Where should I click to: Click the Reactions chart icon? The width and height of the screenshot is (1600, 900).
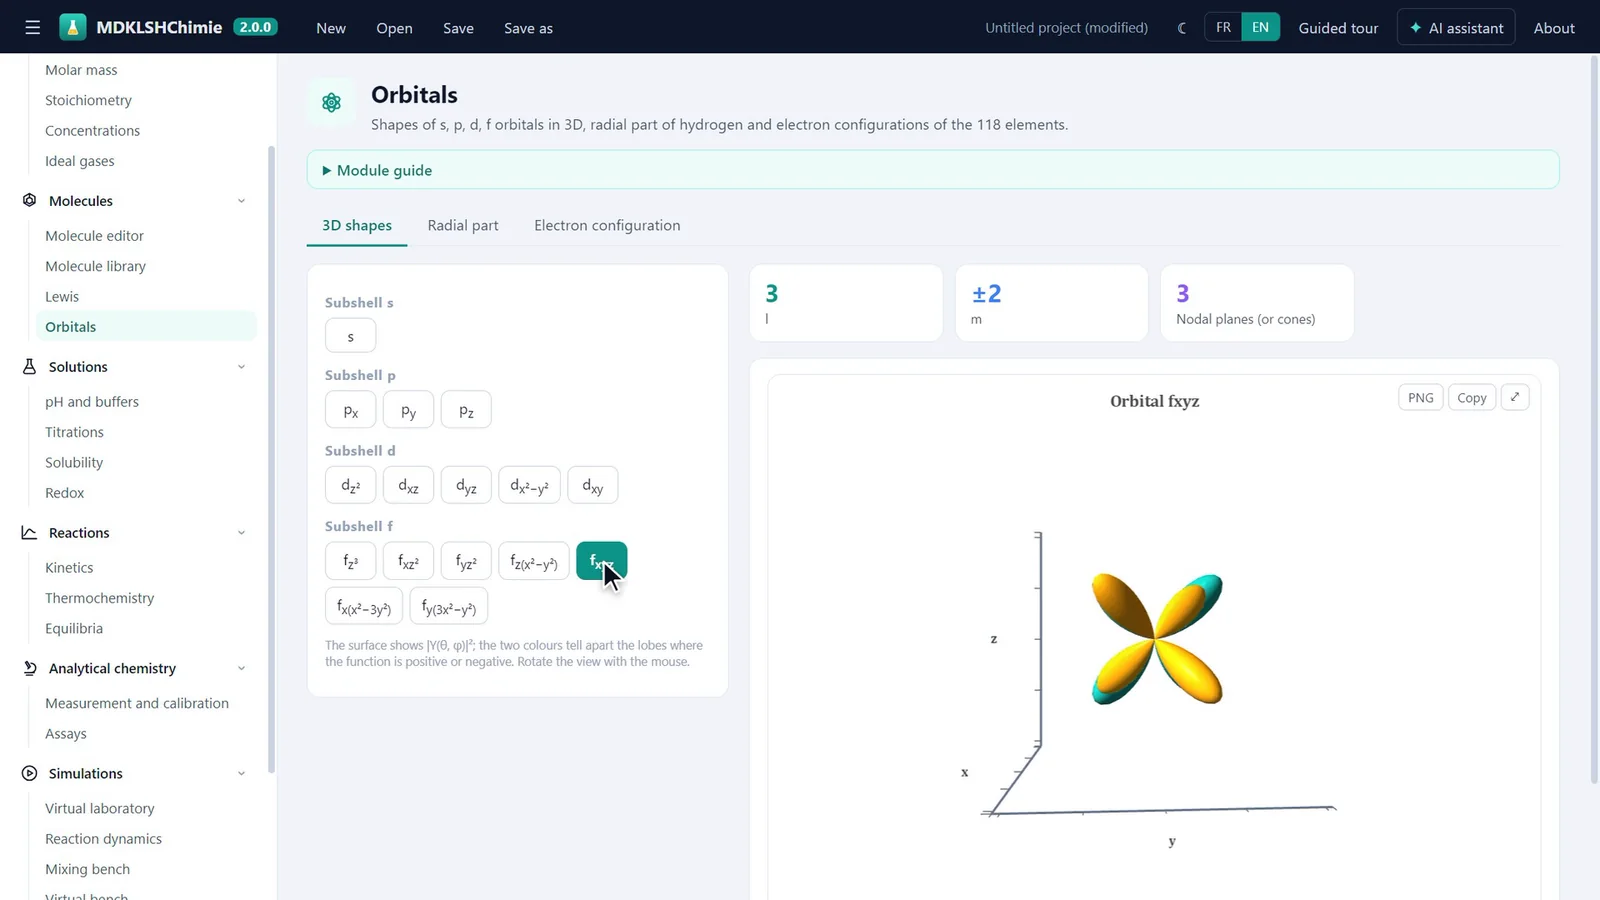click(29, 532)
